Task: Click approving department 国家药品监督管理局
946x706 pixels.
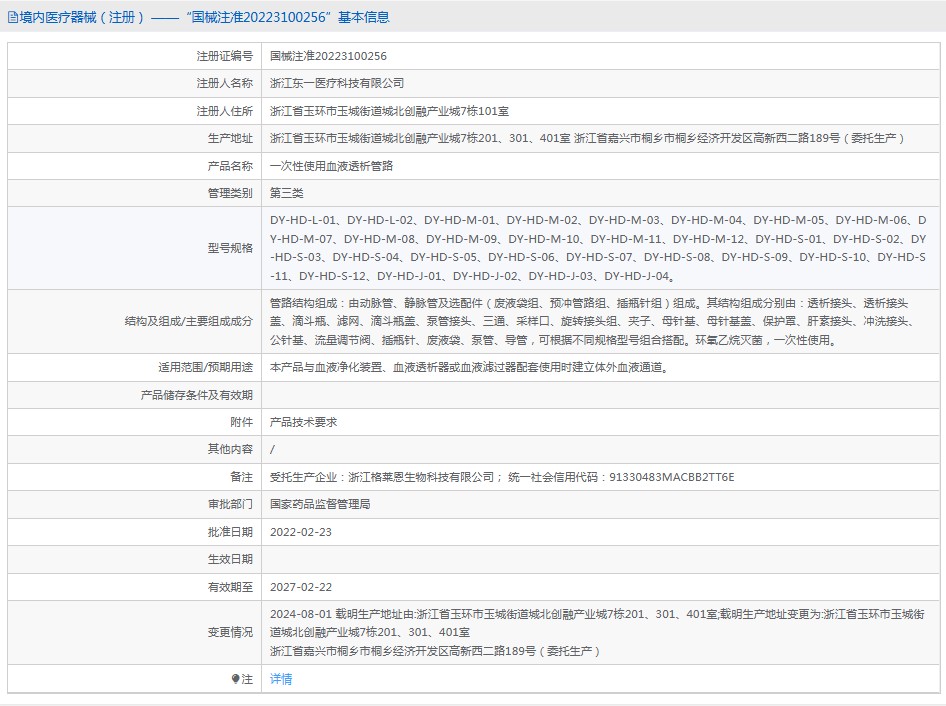Action: [x=320, y=504]
